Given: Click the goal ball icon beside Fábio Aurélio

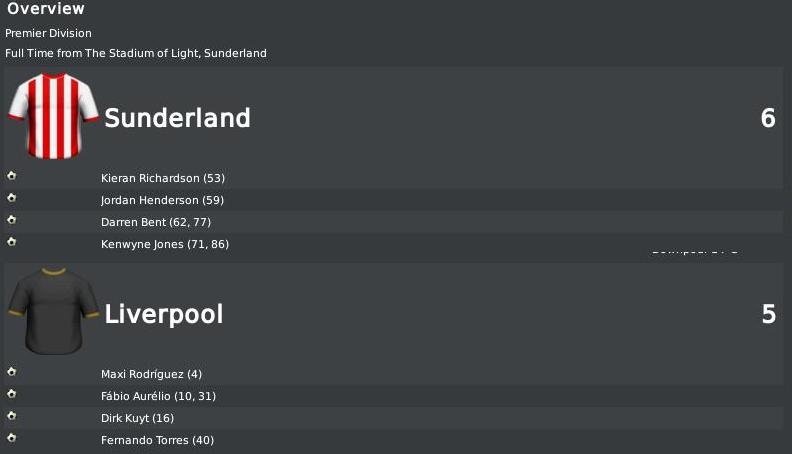Looking at the screenshot, I should [x=12, y=393].
